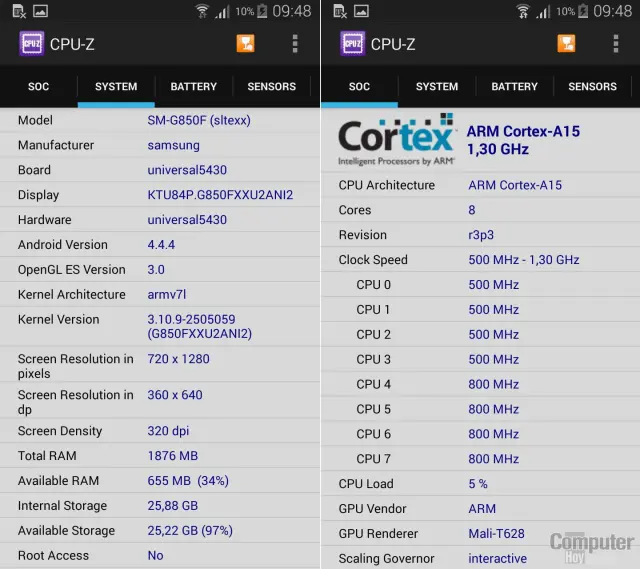The width and height of the screenshot is (640, 569).
Task: Click the ARM Cortex logo image
Action: click(x=397, y=142)
